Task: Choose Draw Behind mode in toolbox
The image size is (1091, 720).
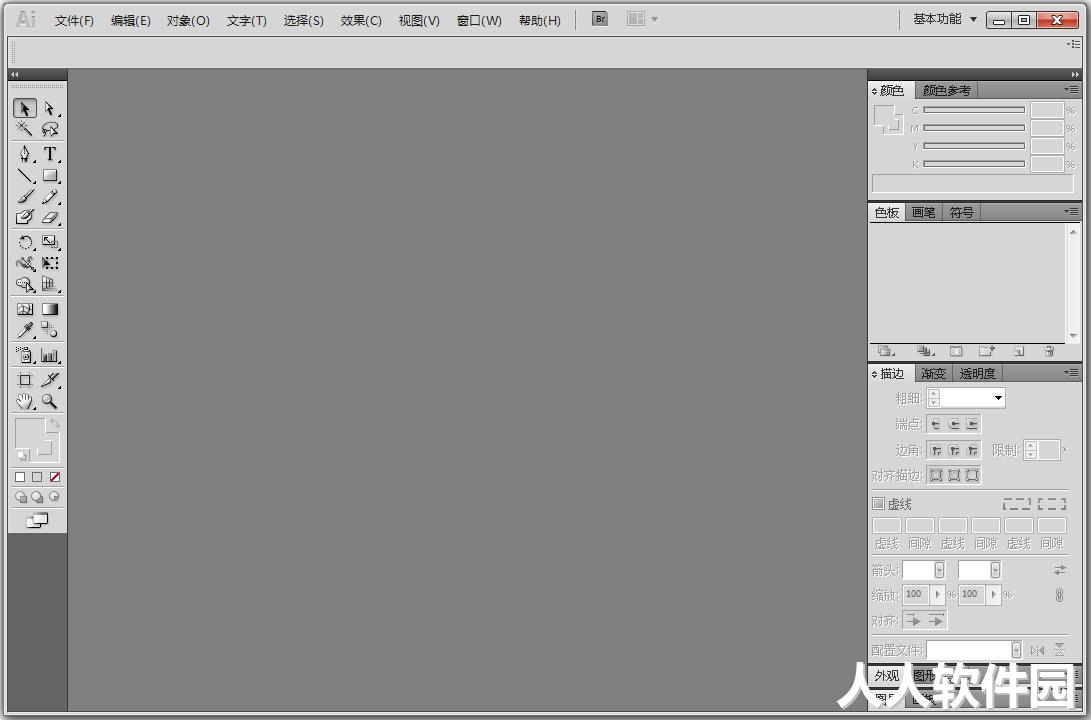Action: click(38, 497)
